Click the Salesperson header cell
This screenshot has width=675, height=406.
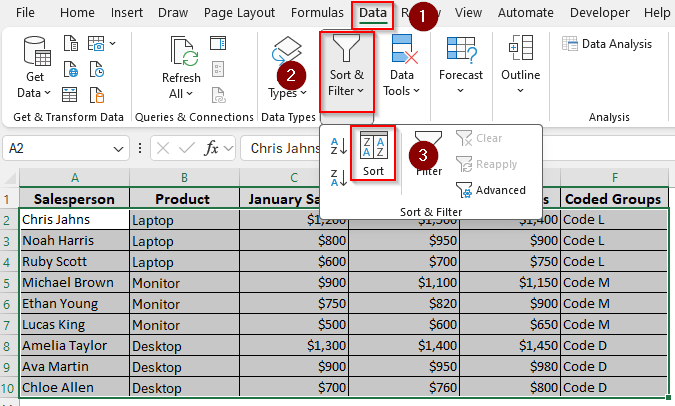[74, 199]
